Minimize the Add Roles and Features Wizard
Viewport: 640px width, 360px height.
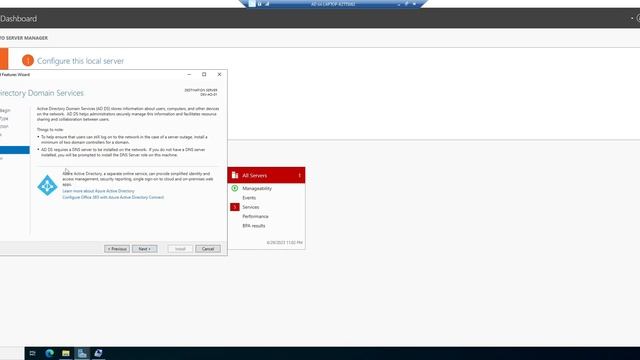click(189, 74)
